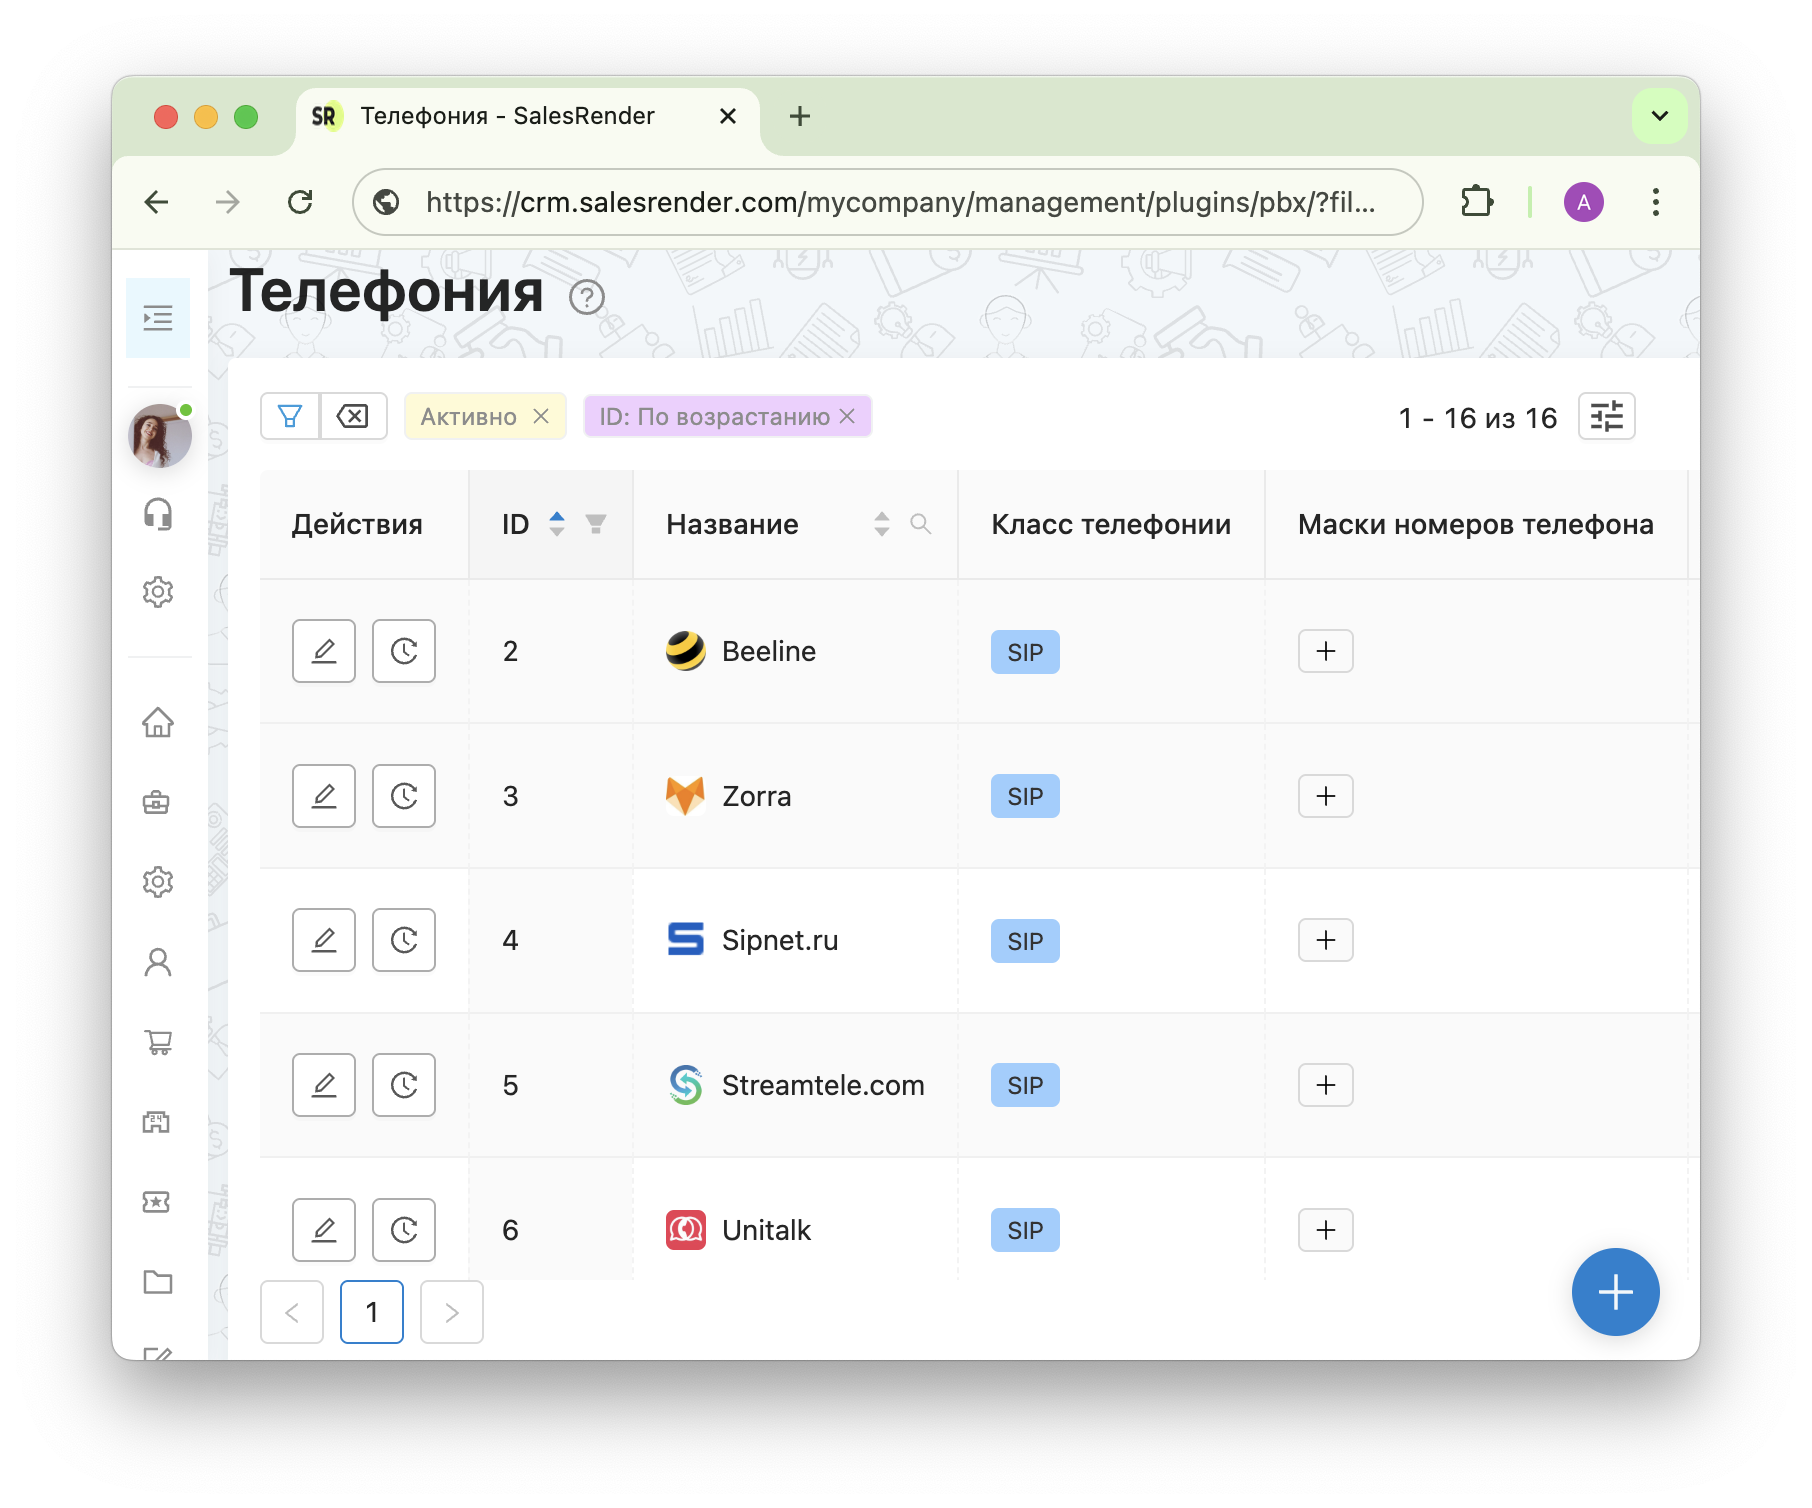
Task: Open the browser three-dot menu
Action: pyautogui.click(x=1656, y=202)
